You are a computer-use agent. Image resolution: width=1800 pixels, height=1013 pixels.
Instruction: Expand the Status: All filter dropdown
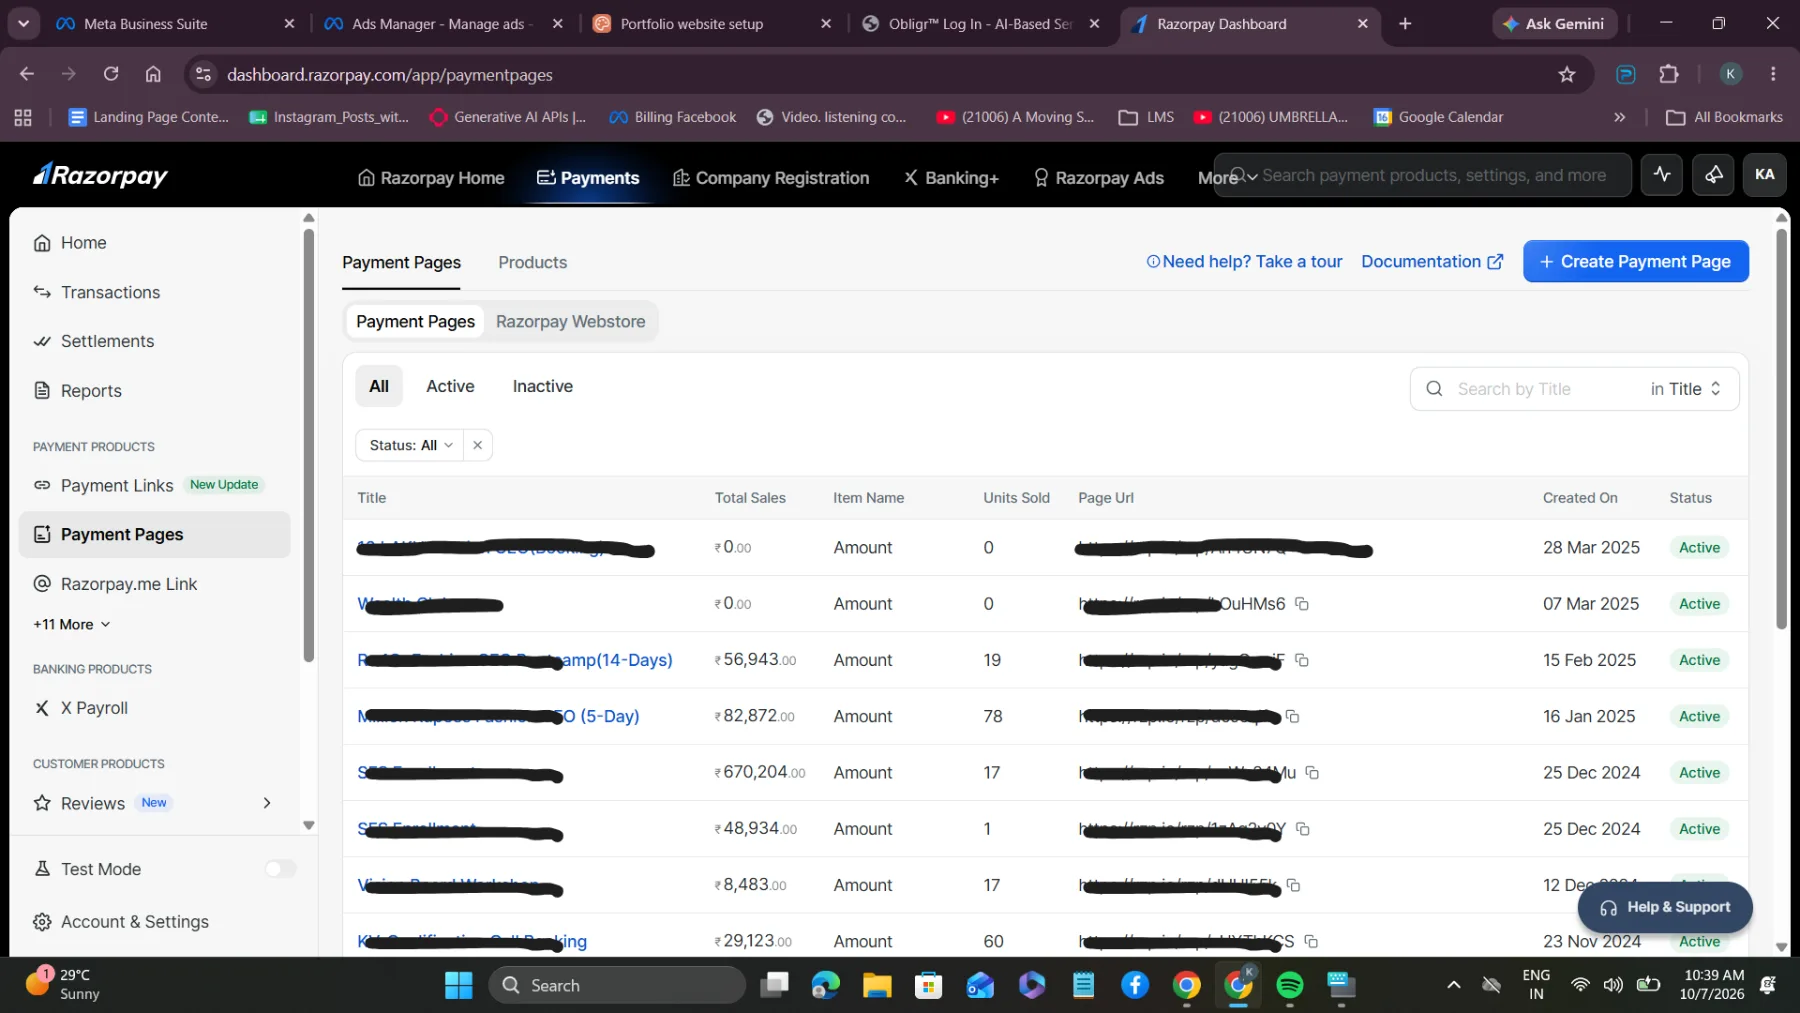pos(410,445)
